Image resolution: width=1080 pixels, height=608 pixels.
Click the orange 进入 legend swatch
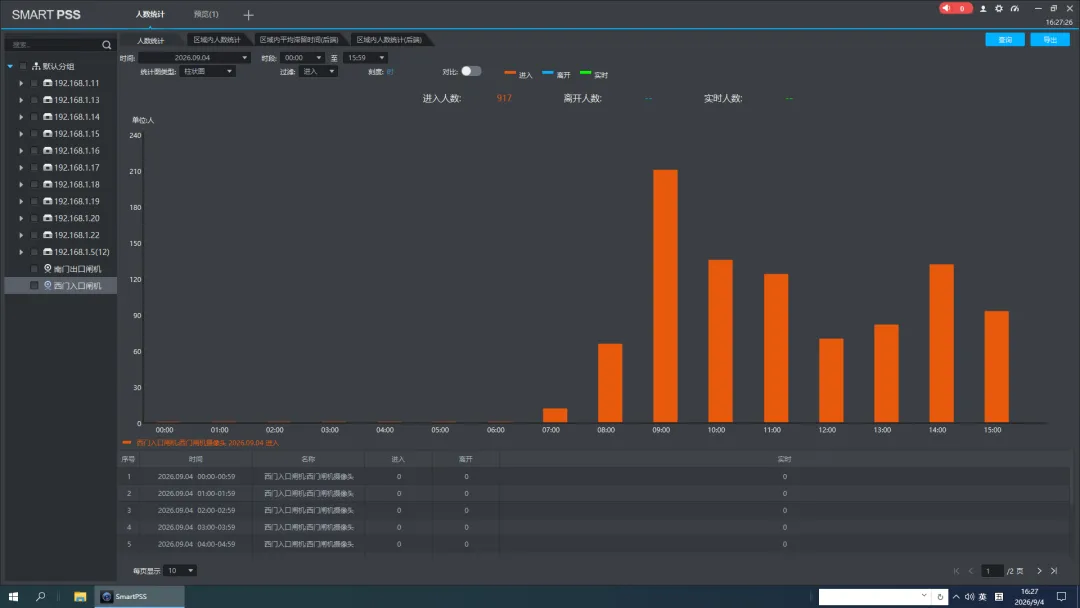(510, 72)
